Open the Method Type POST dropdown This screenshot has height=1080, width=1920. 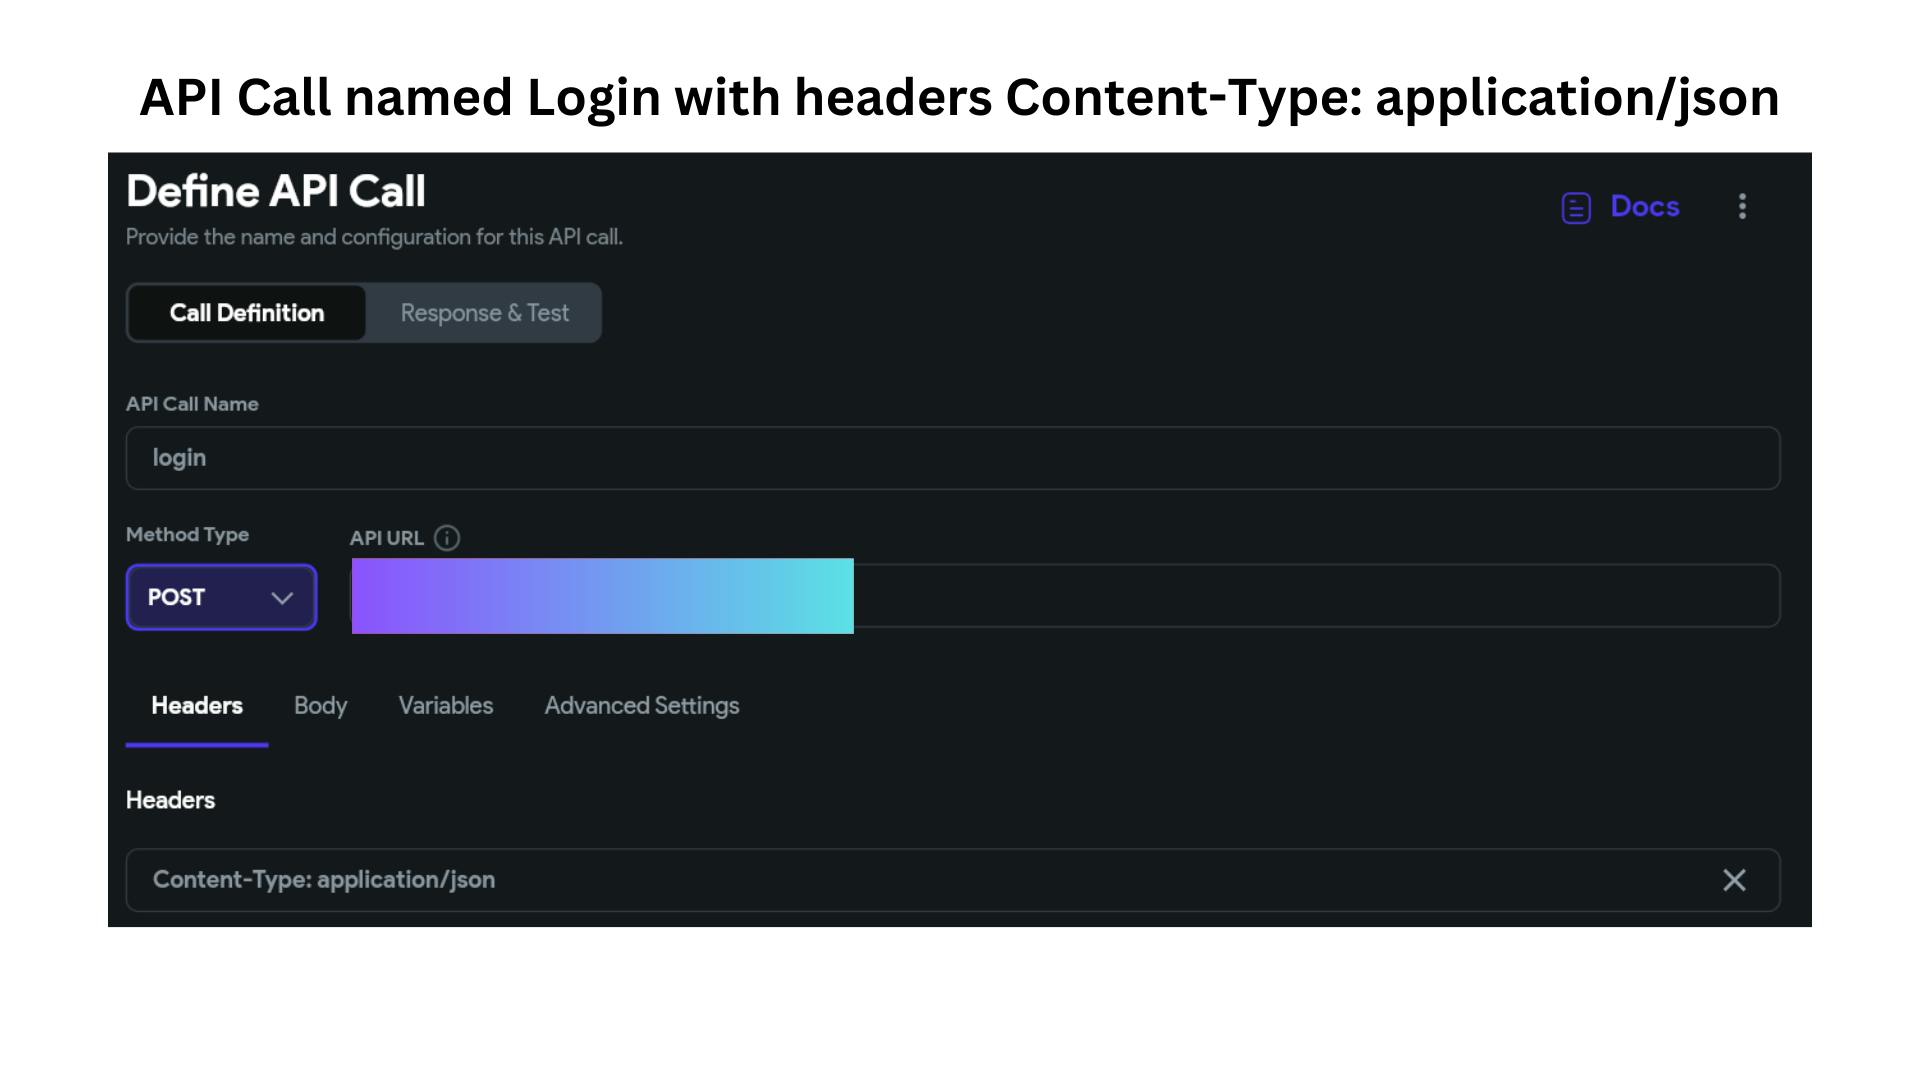[x=221, y=597]
